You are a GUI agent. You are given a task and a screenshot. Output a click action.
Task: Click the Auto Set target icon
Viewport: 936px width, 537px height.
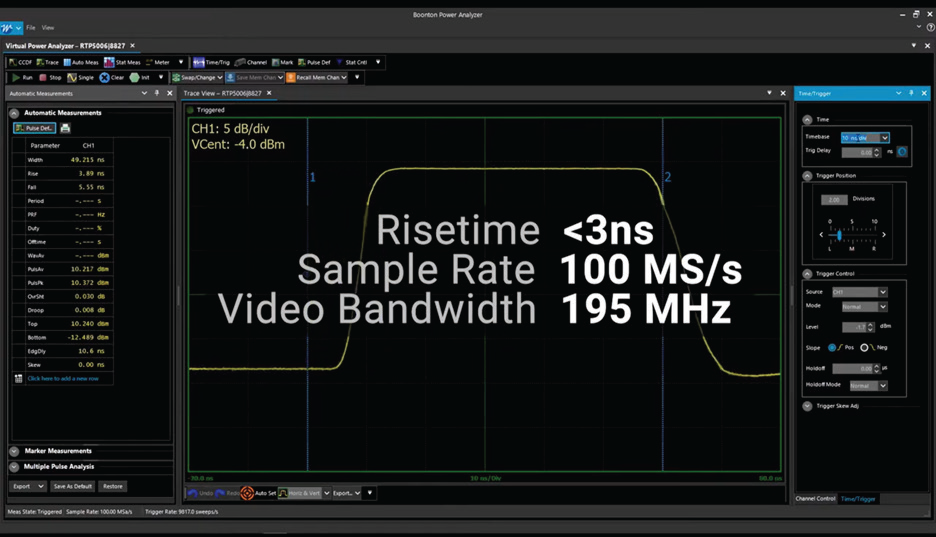coord(247,493)
